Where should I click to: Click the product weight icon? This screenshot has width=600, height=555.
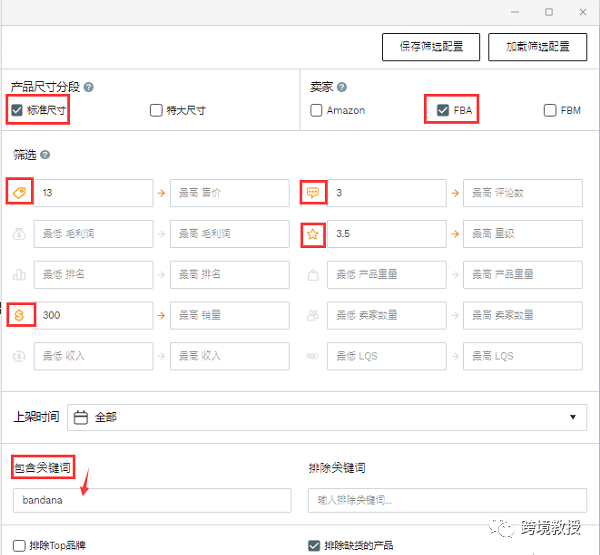313,275
